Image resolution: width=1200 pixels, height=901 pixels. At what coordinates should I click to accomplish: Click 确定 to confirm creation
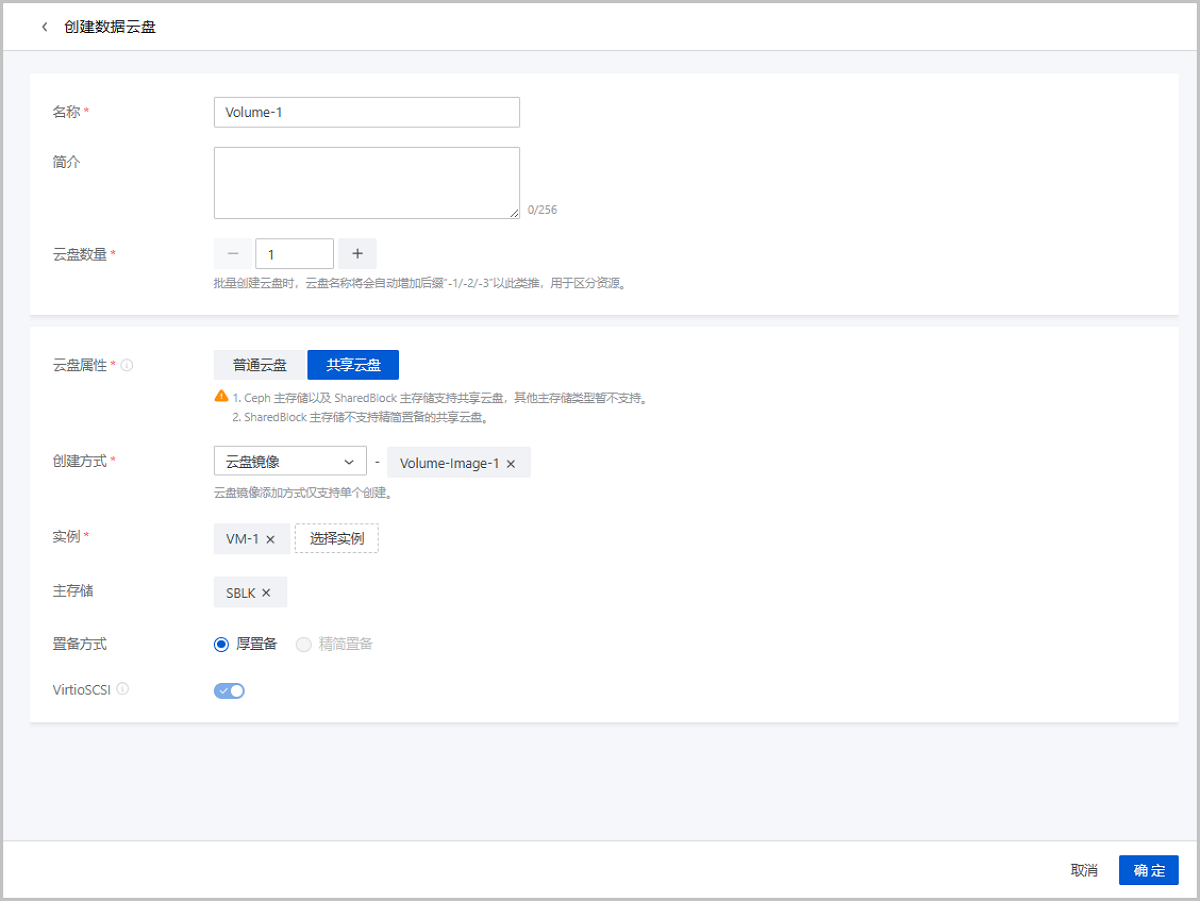point(1149,870)
